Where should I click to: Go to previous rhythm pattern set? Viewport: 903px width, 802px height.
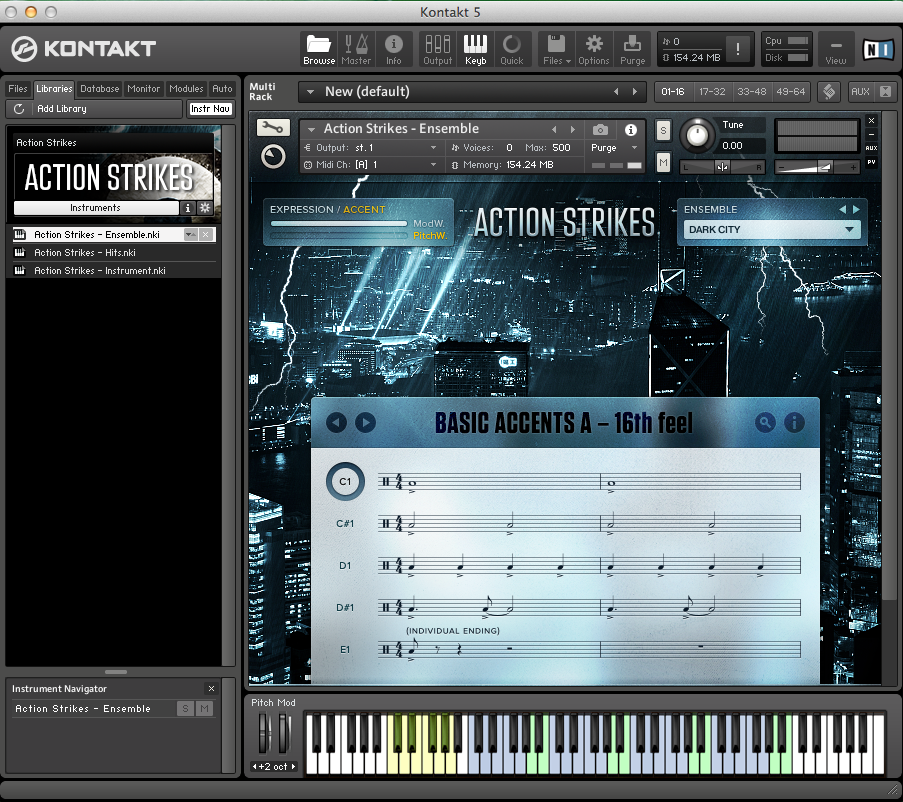pyautogui.click(x=336, y=423)
